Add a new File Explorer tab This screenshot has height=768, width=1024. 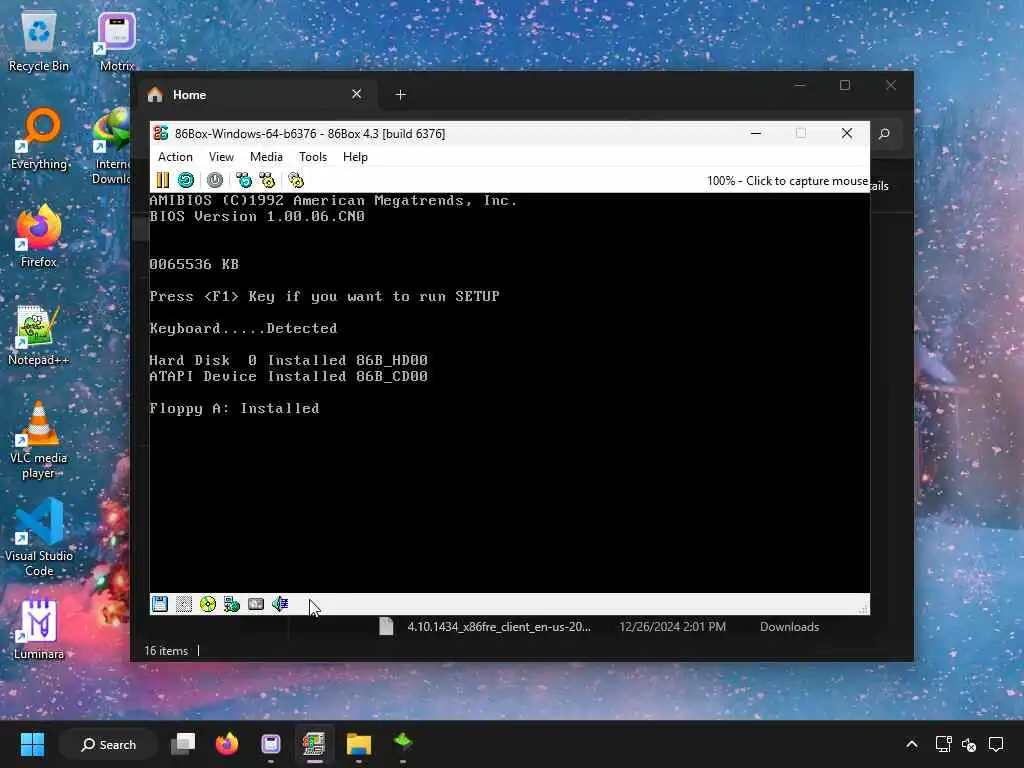coord(401,95)
